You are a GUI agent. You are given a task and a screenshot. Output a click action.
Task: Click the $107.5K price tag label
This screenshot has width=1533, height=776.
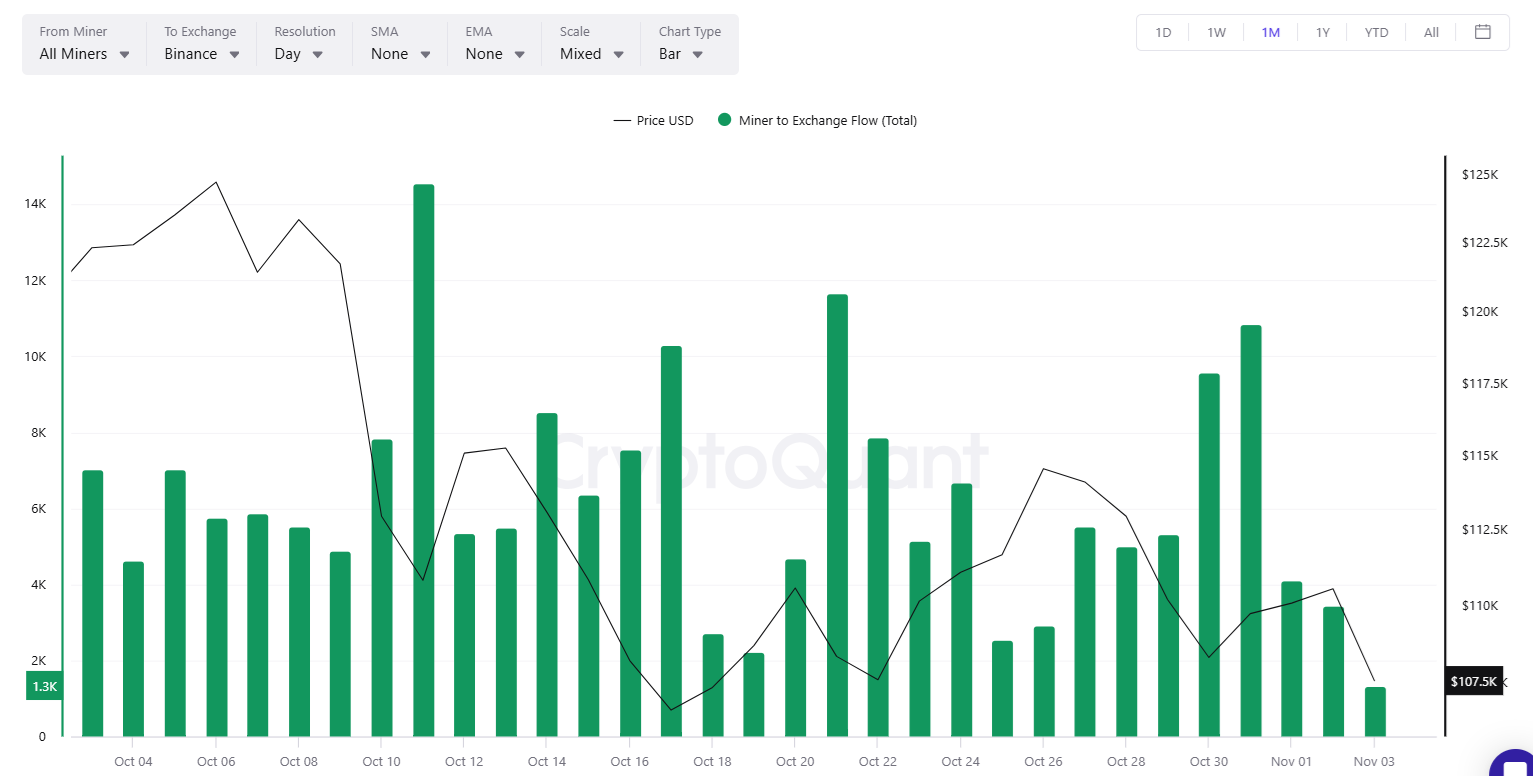point(1472,681)
